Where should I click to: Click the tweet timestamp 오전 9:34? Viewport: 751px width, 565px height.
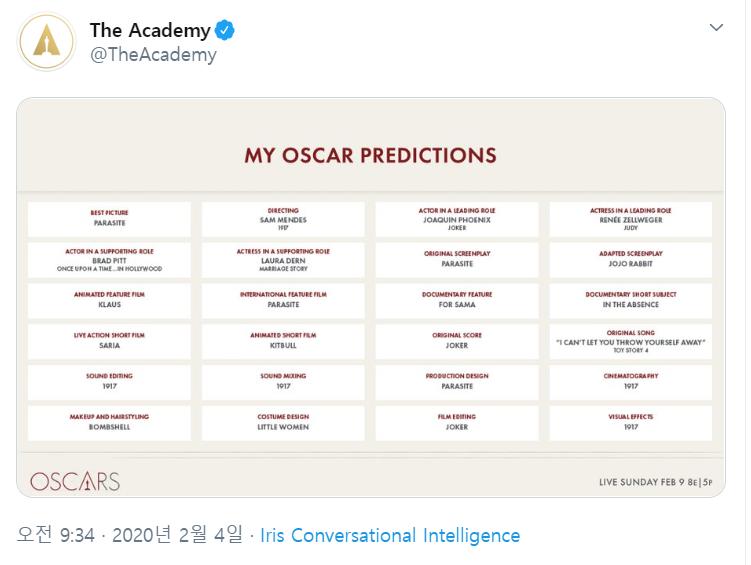point(56,535)
